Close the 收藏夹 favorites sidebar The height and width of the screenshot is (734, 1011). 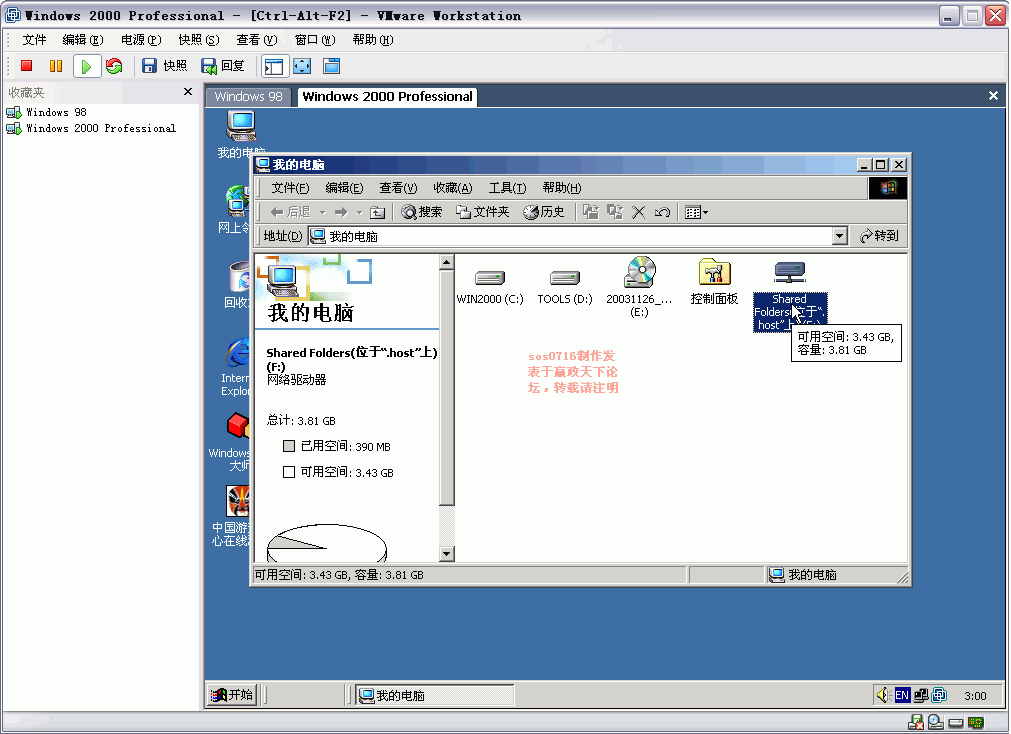[188, 92]
